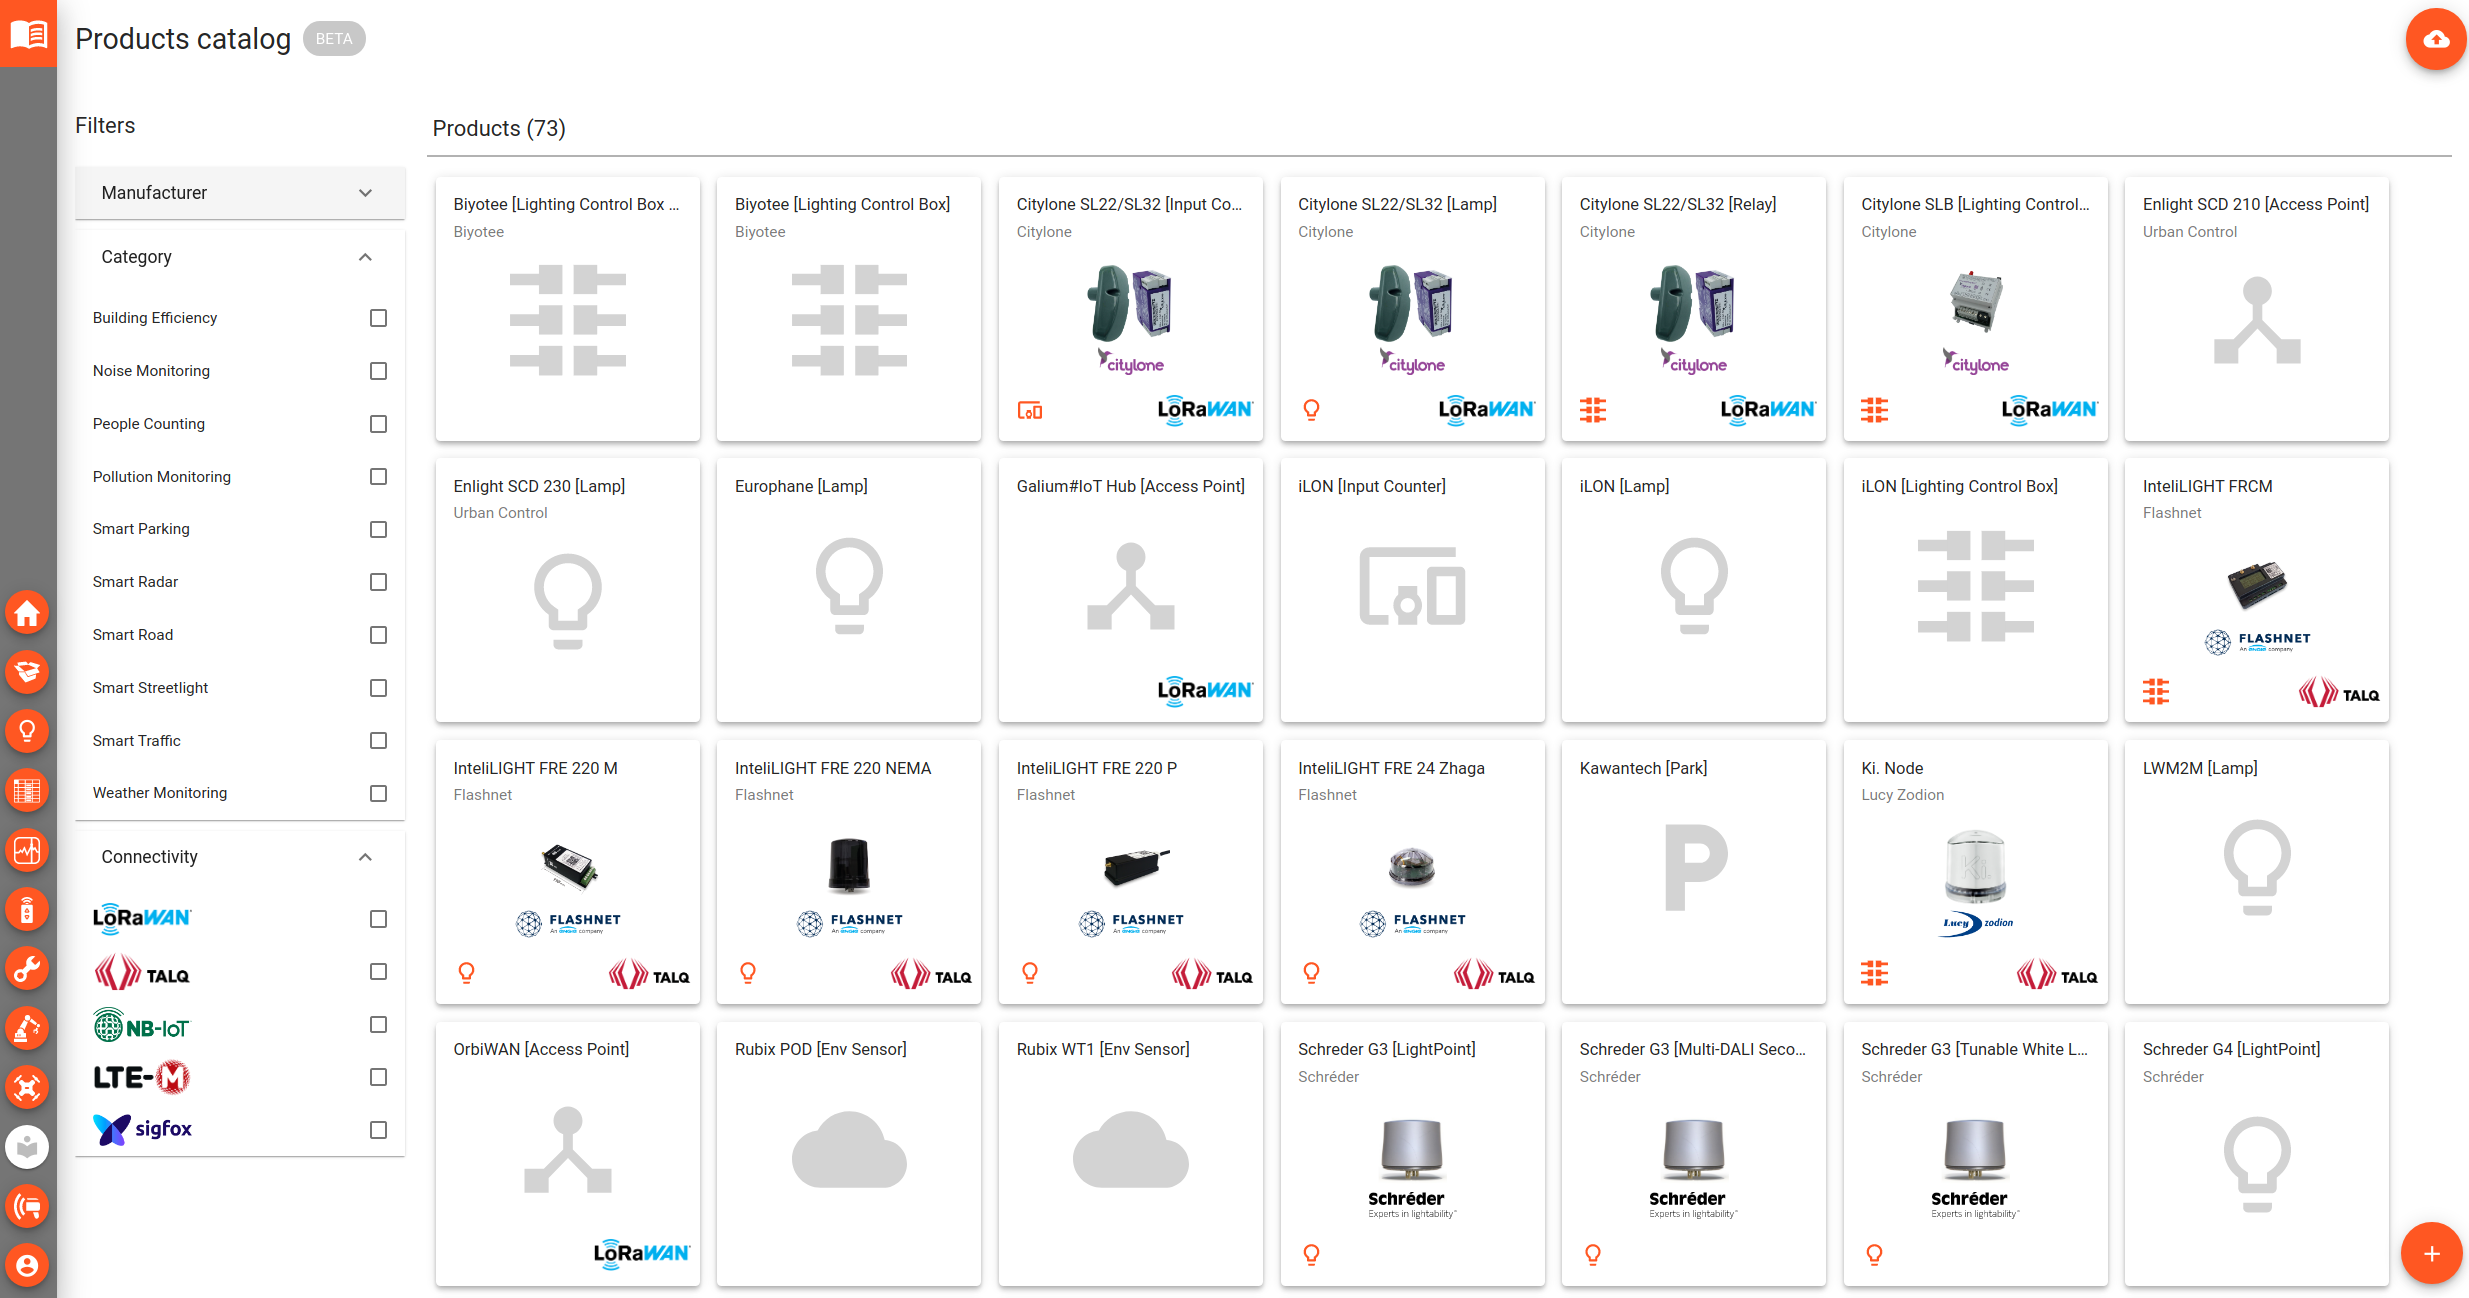Click the Smart Radar filter label
Viewport: 2469px width, 1298px height.
(135, 582)
